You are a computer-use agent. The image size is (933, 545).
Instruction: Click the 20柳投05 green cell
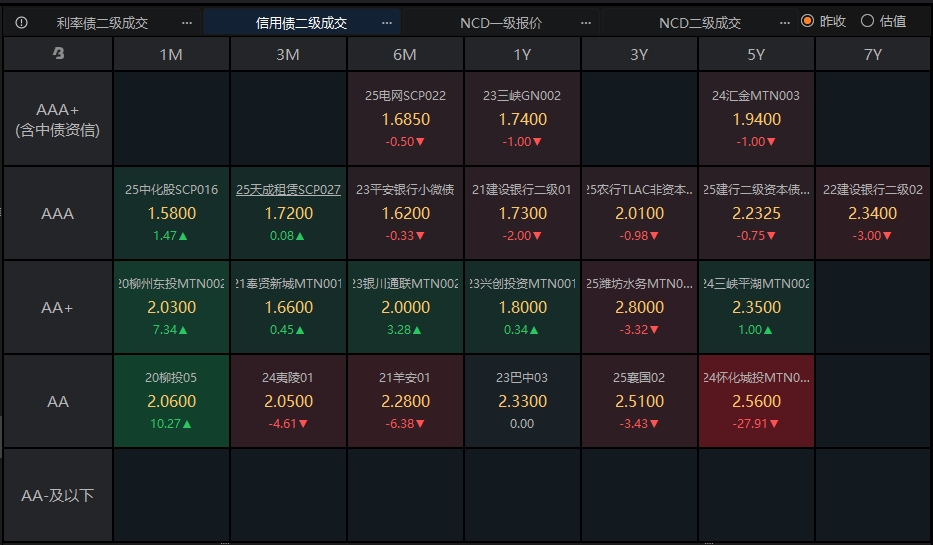(x=171, y=401)
